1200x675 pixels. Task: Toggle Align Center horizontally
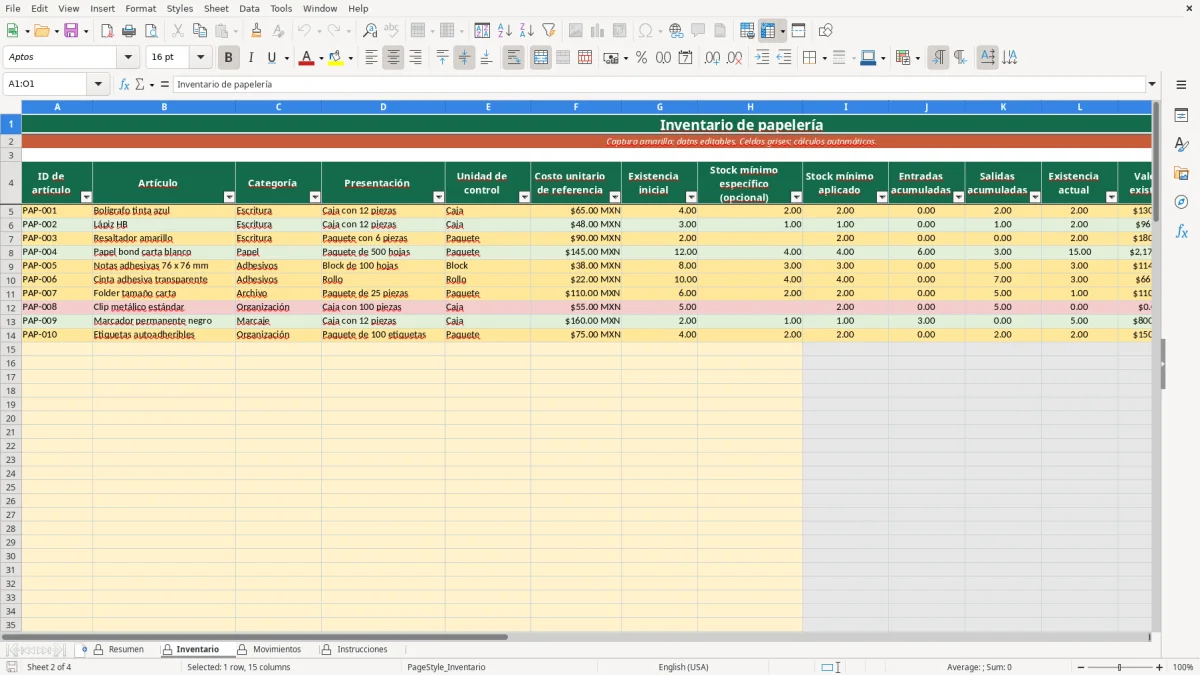(393, 58)
